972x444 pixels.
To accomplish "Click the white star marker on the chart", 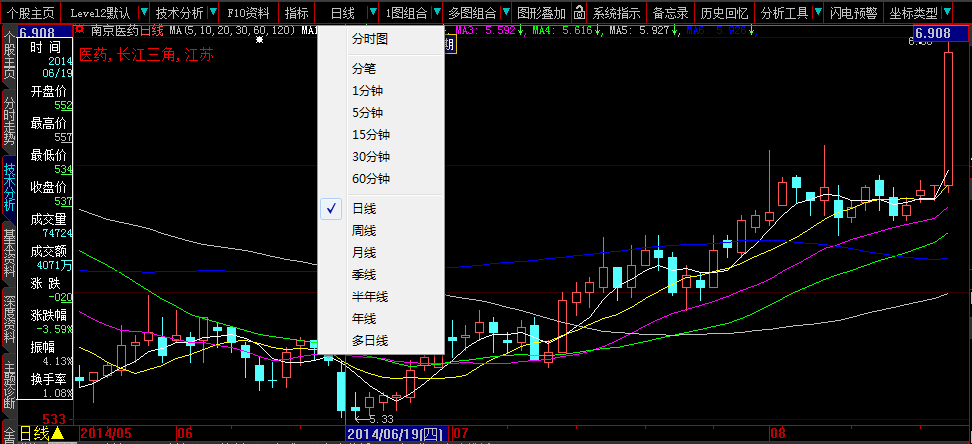I will click(x=260, y=40).
